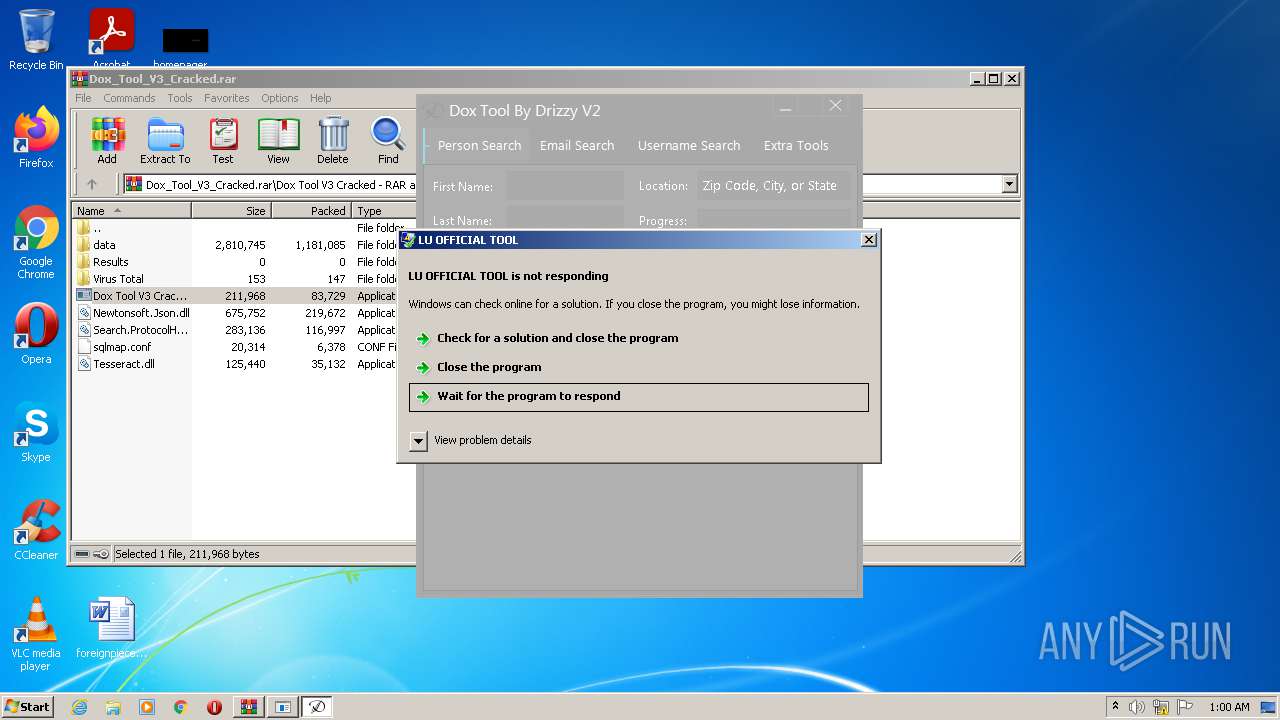1280x720 pixels.
Task: Click the Extract To icon in WinRAR
Action: pyautogui.click(x=165, y=141)
